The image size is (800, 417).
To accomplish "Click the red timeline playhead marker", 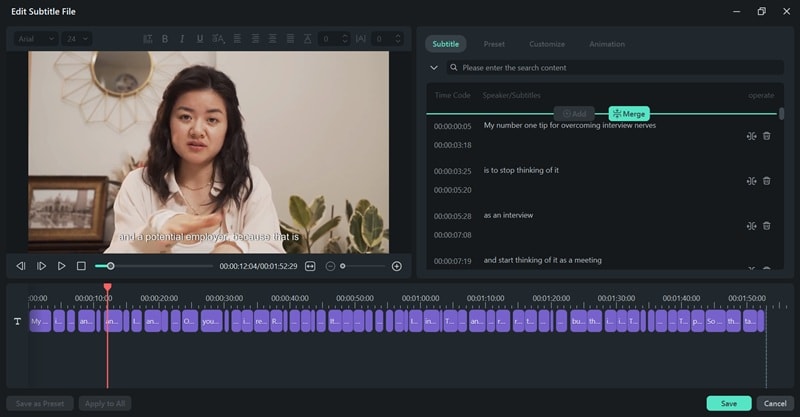I will coord(108,287).
